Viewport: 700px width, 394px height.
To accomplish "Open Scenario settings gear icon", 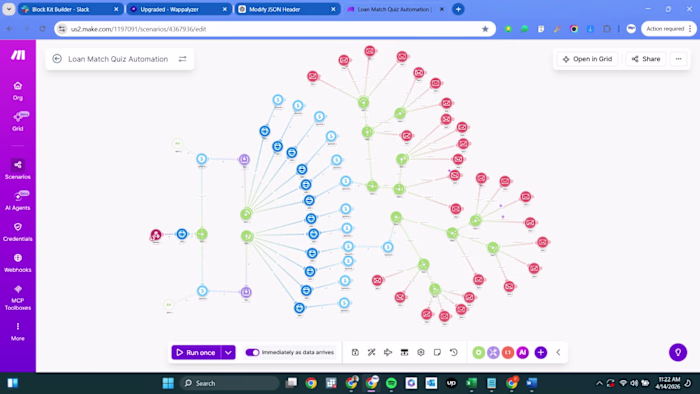I will 421,353.
